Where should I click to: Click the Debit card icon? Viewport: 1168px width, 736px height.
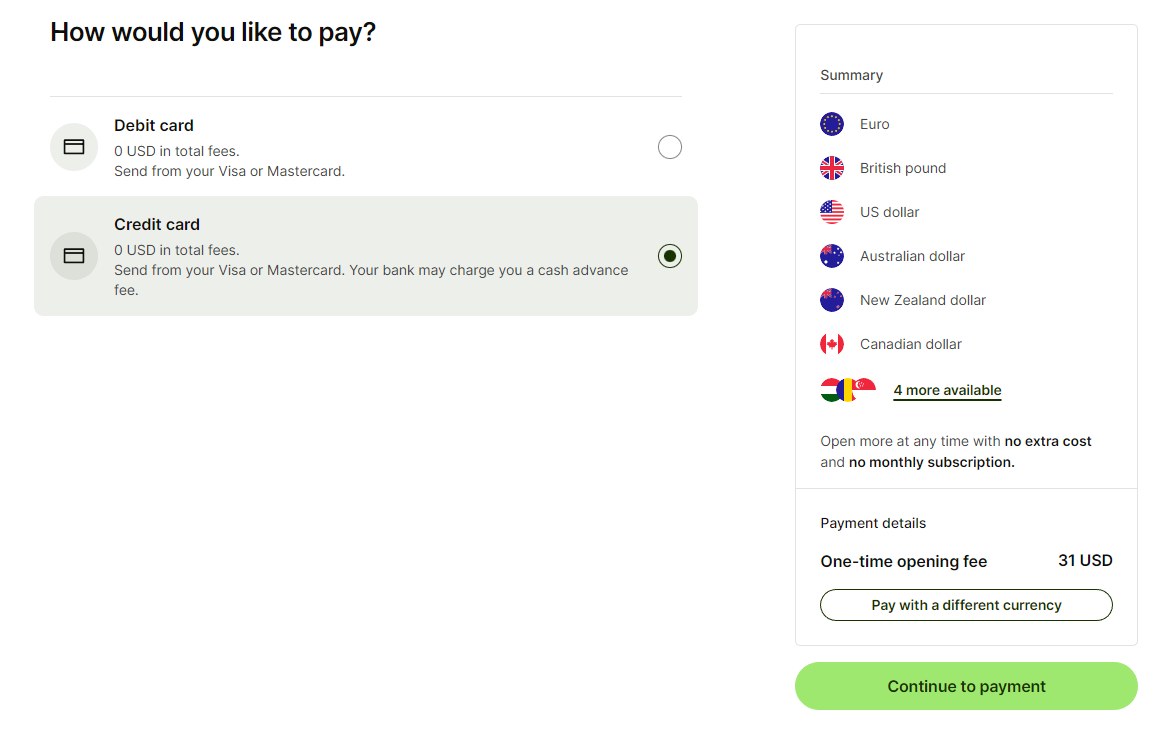[74, 147]
